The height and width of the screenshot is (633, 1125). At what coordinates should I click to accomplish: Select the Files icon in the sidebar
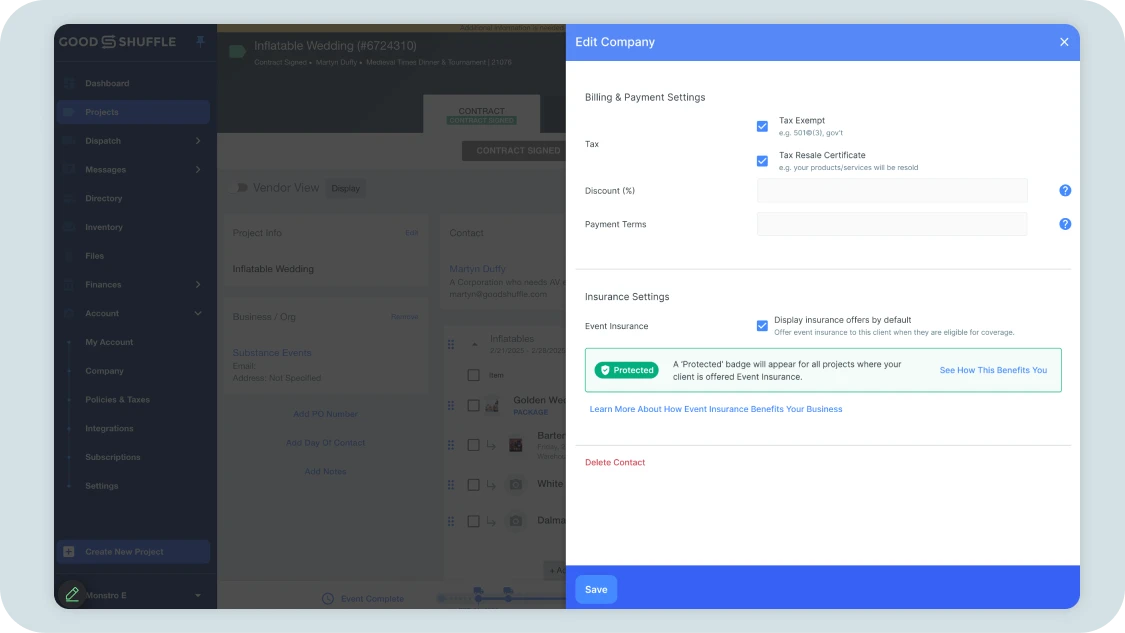click(67, 256)
